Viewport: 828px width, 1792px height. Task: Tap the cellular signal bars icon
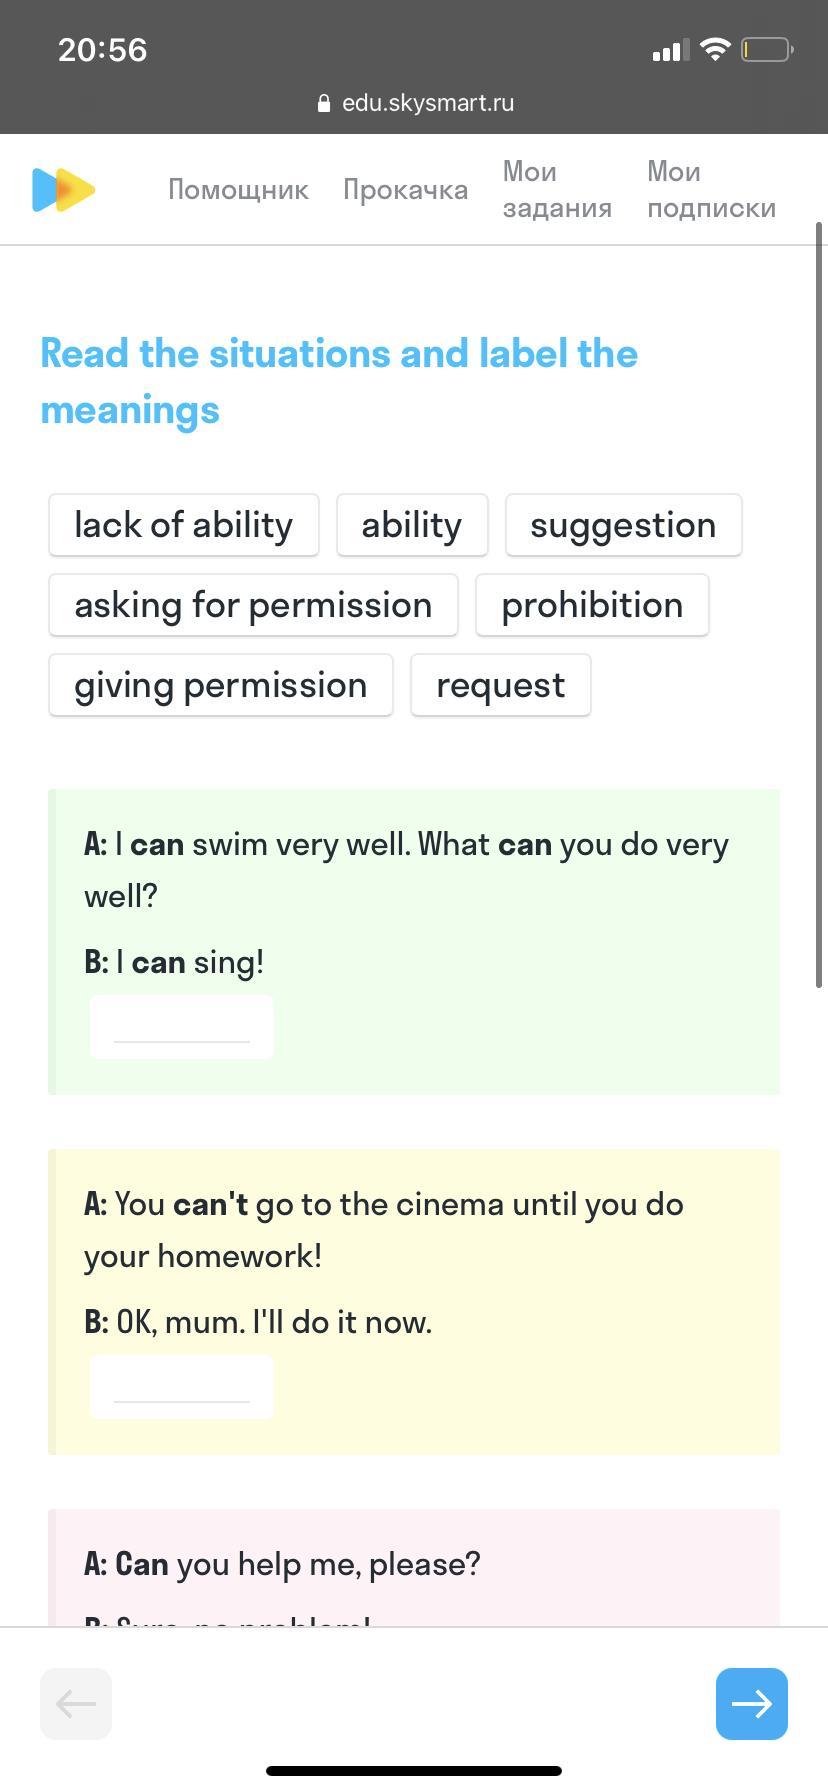[x=670, y=50]
